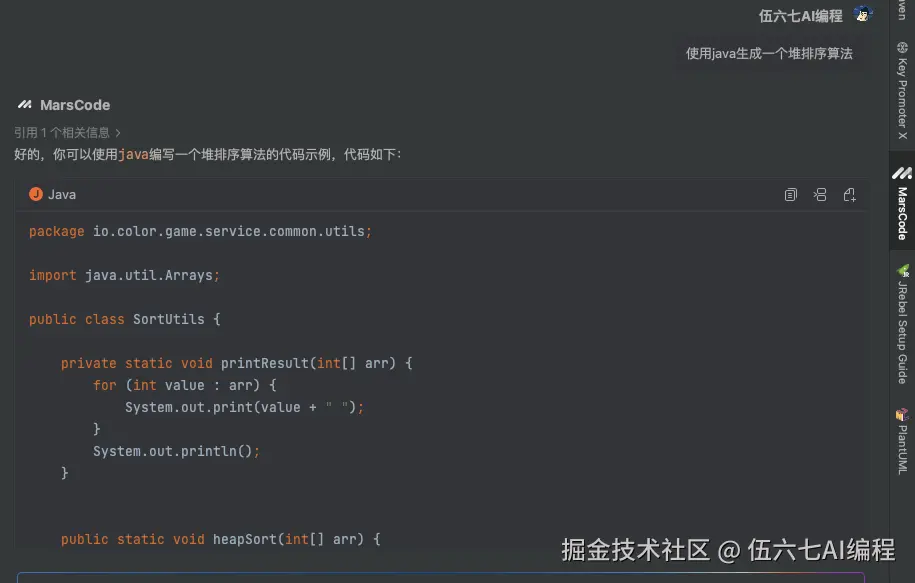This screenshot has height=583, width=915.
Task: Open the Key Promoter X side tab
Action: point(902,90)
